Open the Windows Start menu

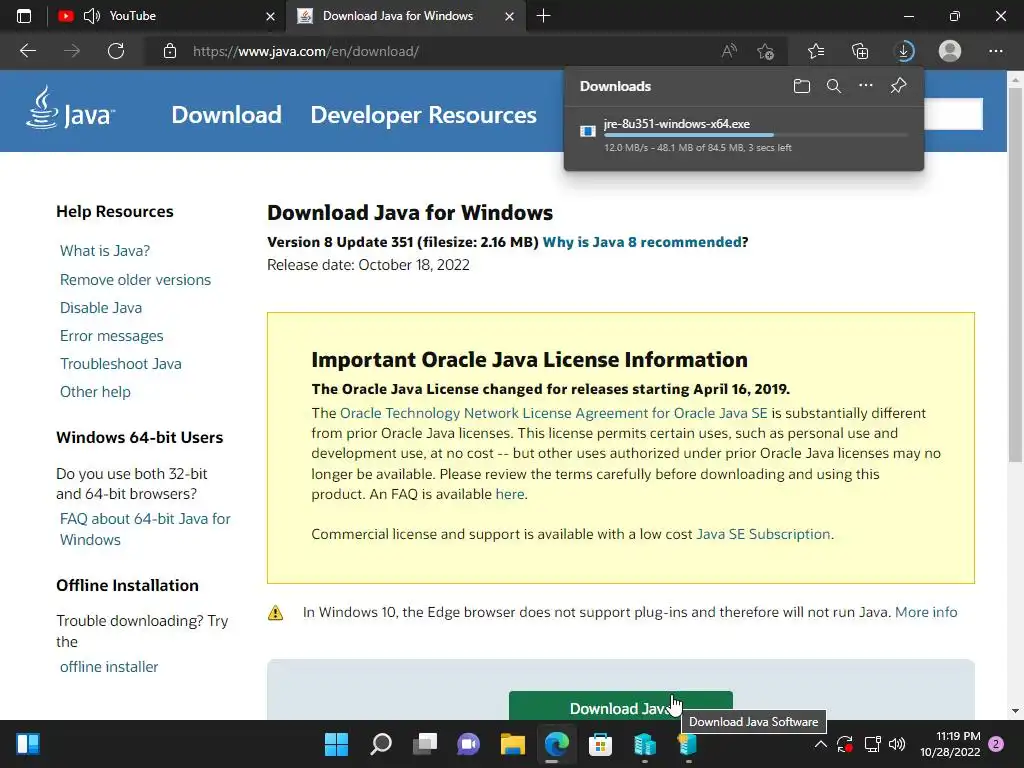click(x=336, y=744)
